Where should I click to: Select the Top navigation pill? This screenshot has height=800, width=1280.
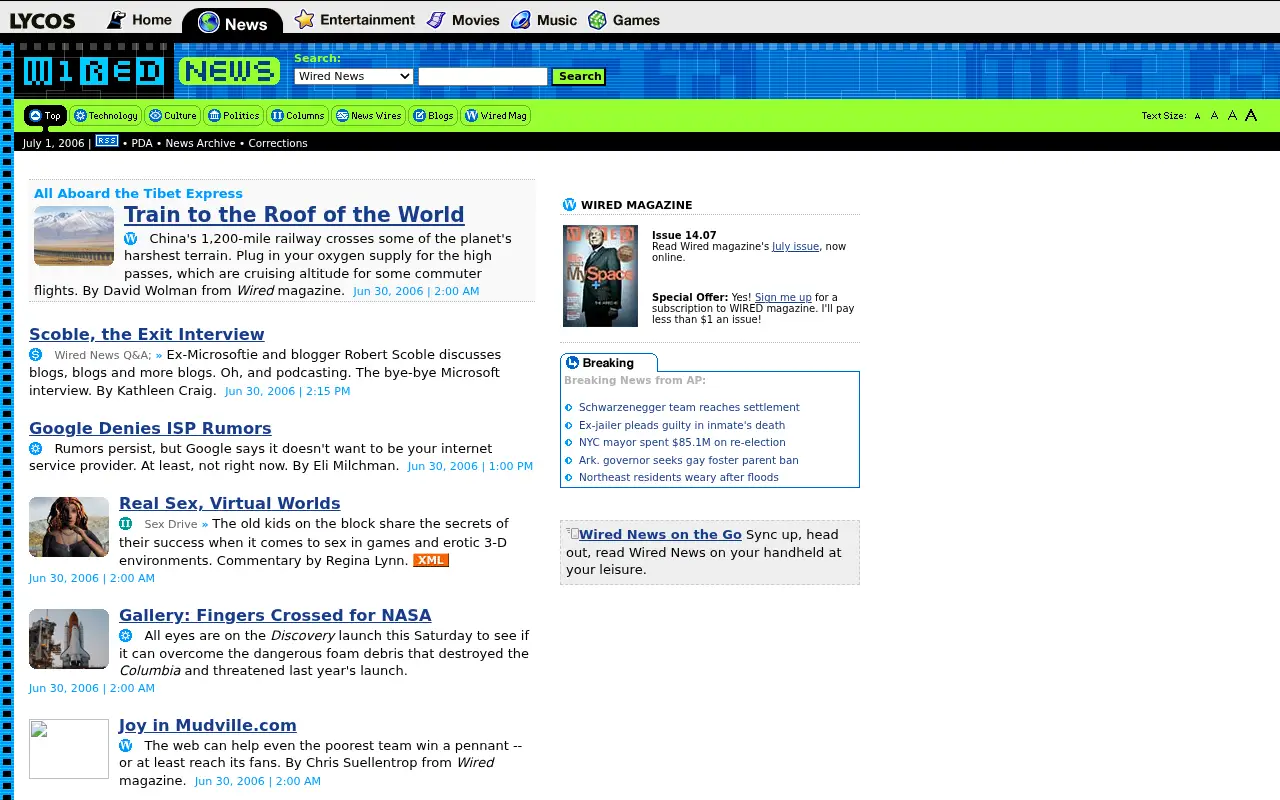[x=45, y=116]
